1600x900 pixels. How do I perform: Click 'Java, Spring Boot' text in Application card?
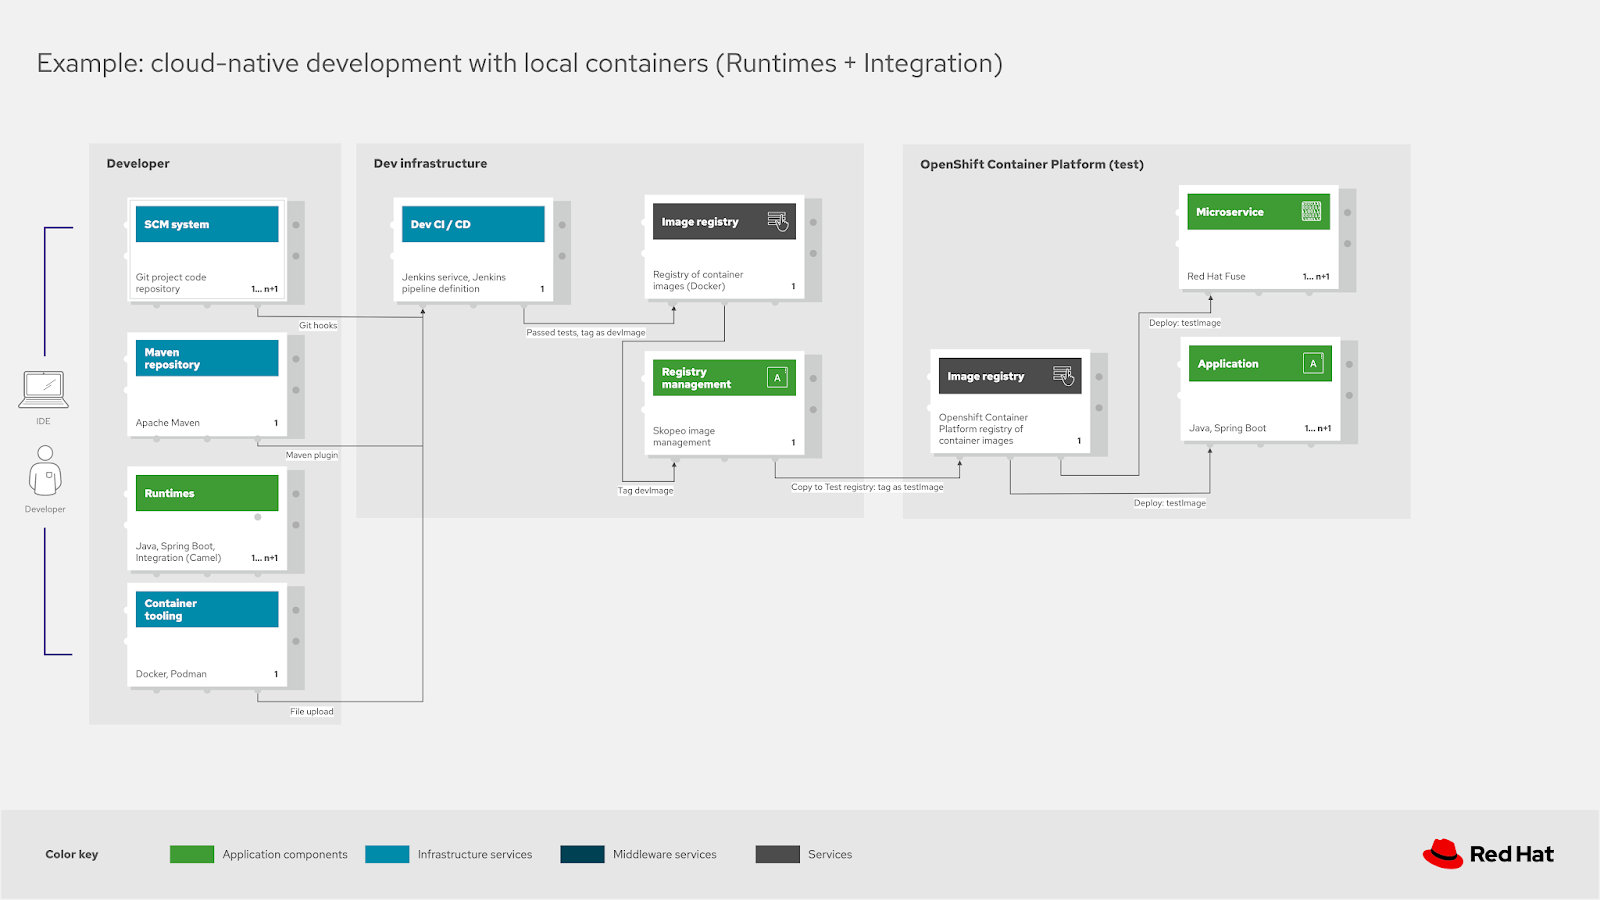[x=1227, y=428]
